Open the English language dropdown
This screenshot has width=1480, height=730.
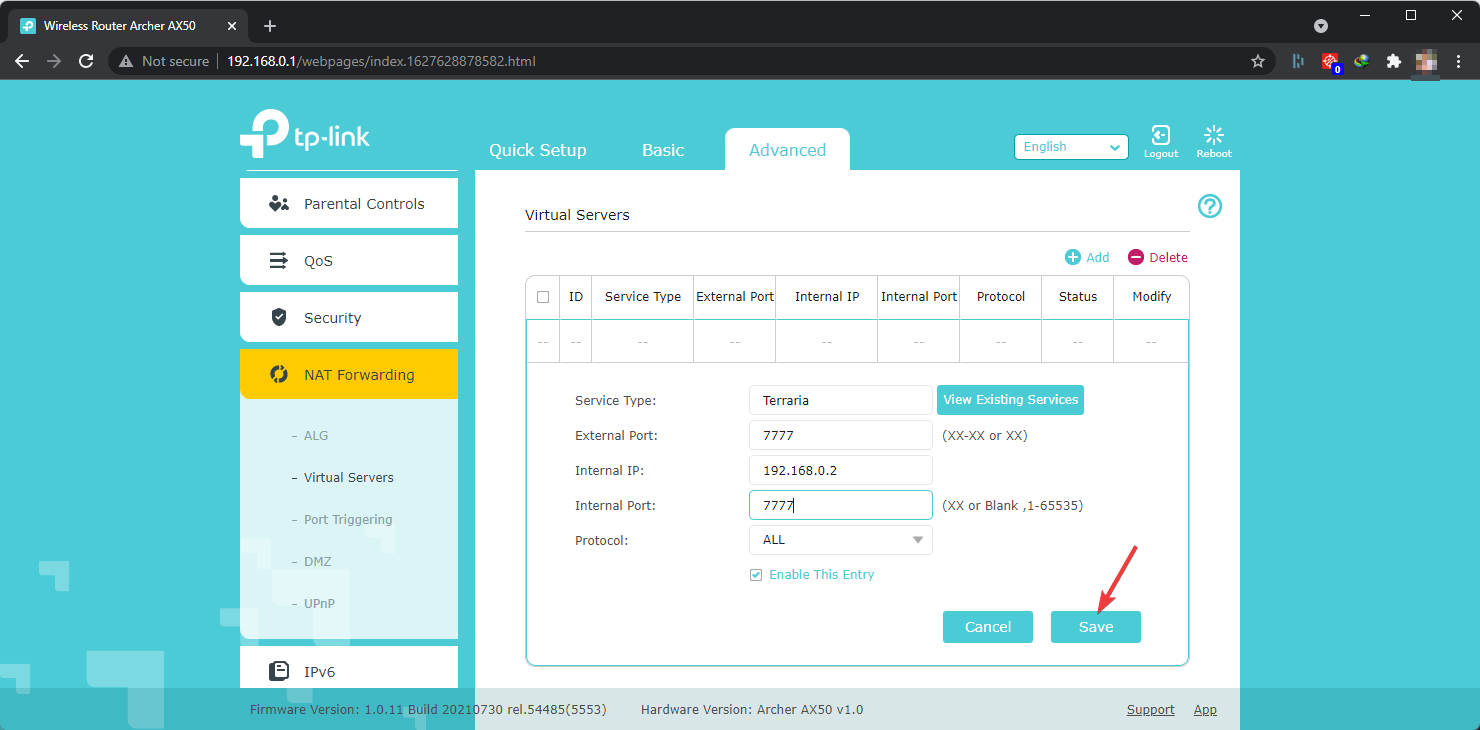click(1071, 147)
